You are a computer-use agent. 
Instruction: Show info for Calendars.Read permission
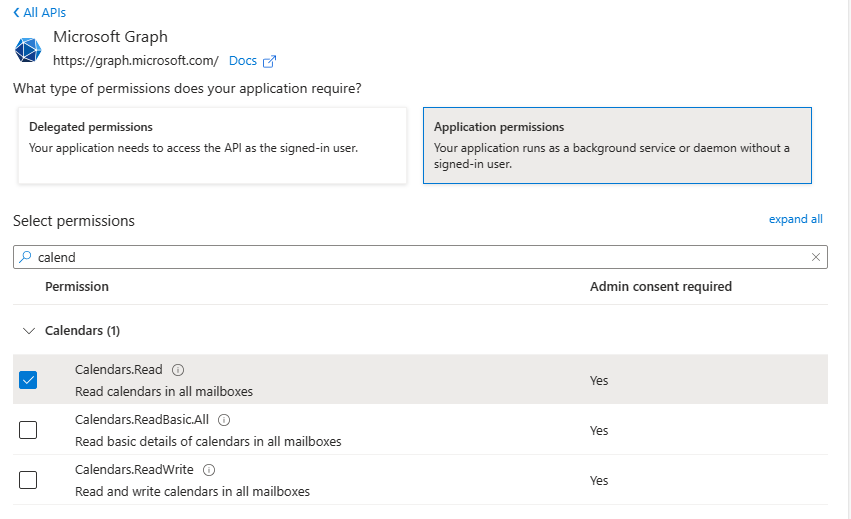point(177,370)
